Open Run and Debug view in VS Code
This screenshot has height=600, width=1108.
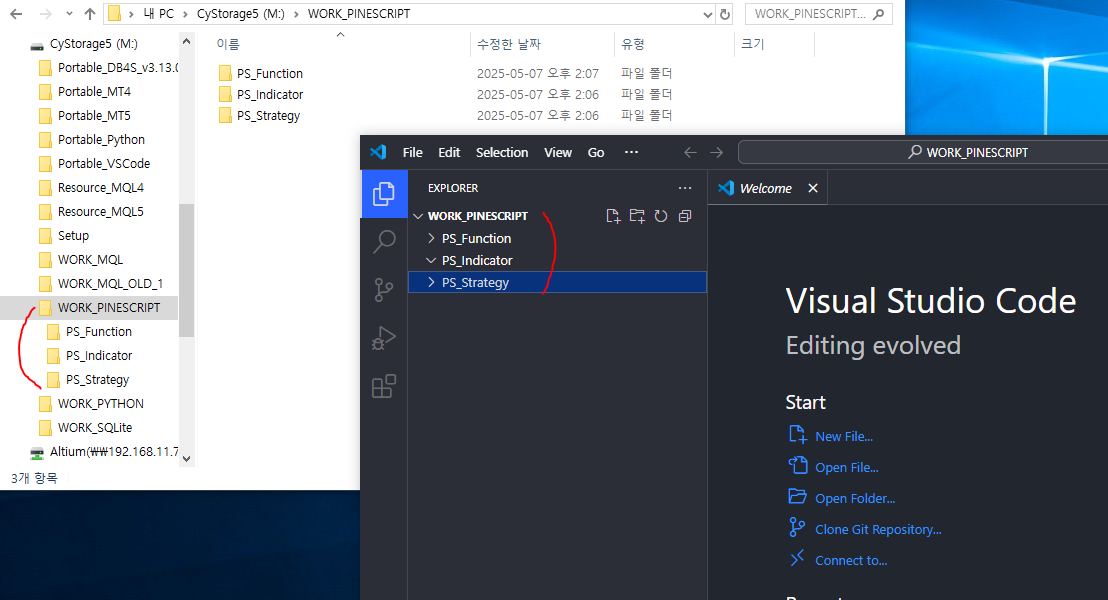point(384,339)
